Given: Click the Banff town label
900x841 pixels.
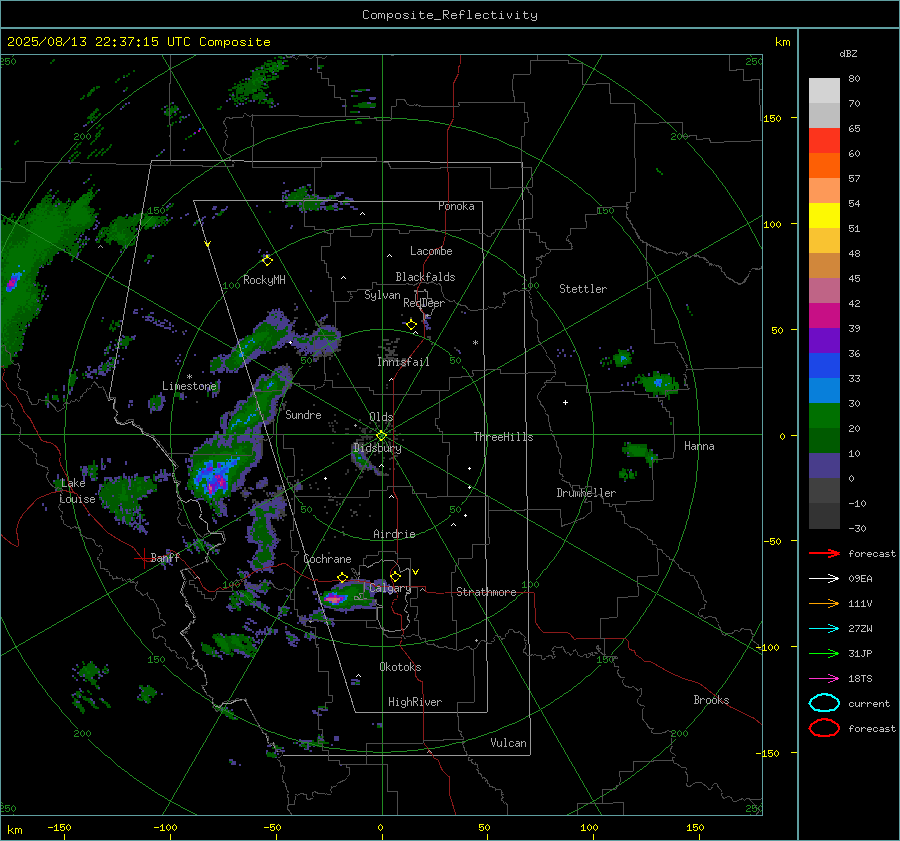Looking at the screenshot, I should click(165, 557).
